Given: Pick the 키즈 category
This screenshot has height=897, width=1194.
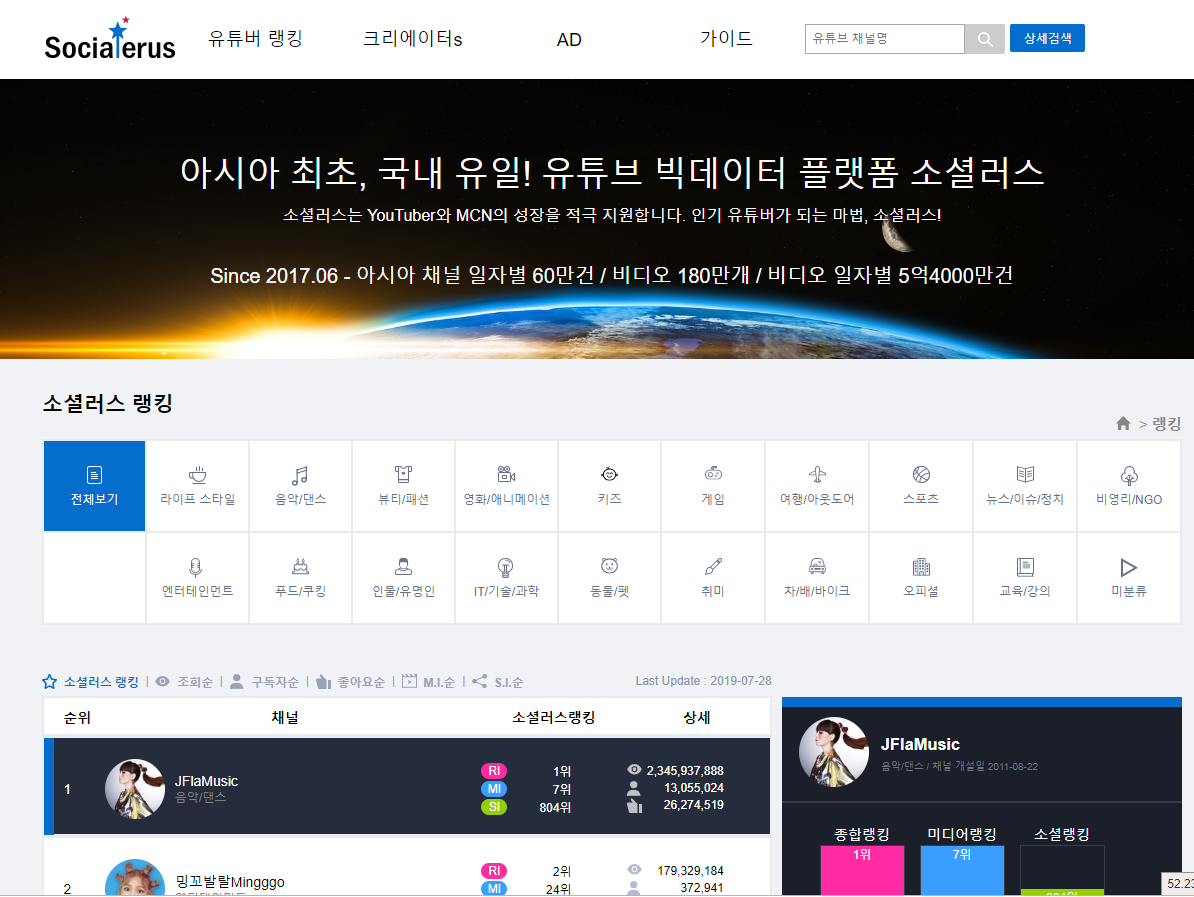Looking at the screenshot, I should (609, 486).
